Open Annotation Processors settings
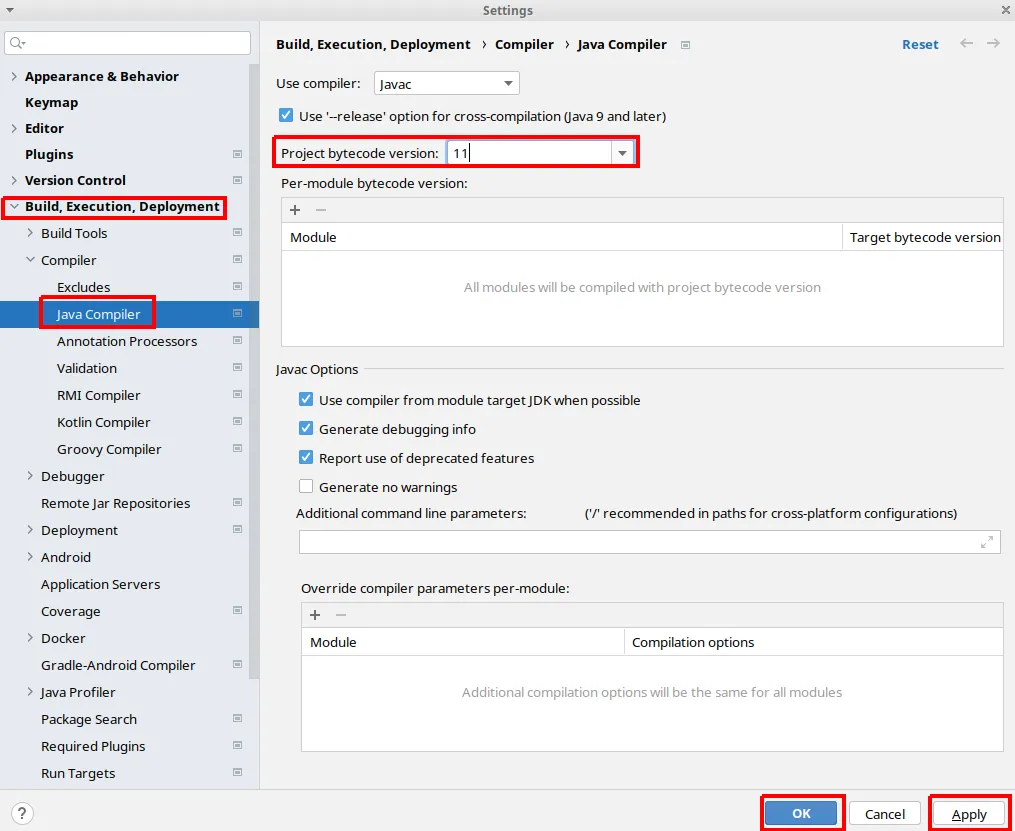 click(x=127, y=341)
